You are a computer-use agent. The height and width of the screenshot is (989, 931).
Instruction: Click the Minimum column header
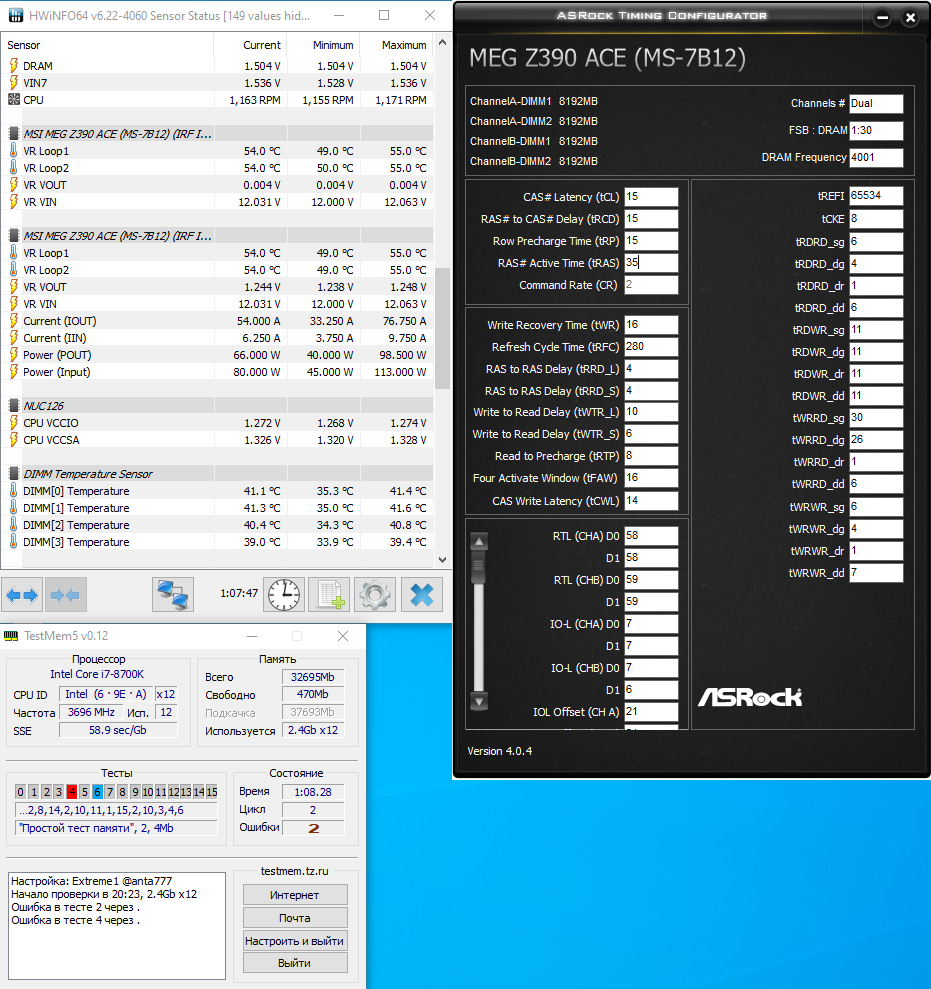click(x=324, y=45)
